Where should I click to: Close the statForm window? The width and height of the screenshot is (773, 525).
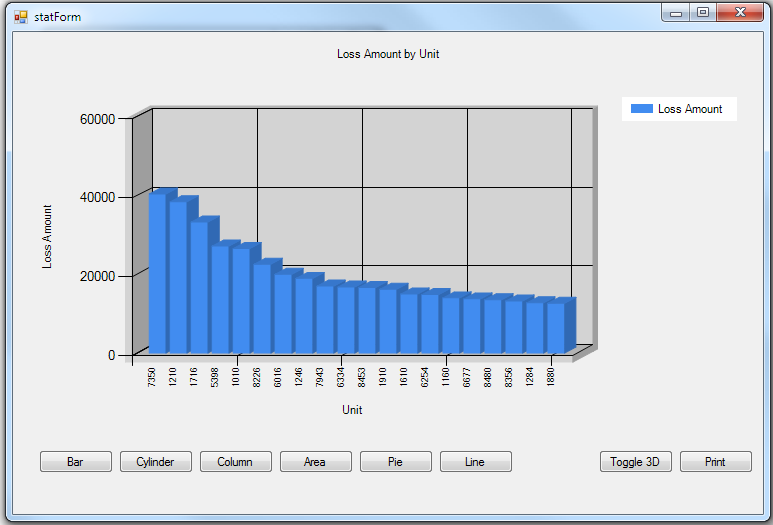[740, 12]
